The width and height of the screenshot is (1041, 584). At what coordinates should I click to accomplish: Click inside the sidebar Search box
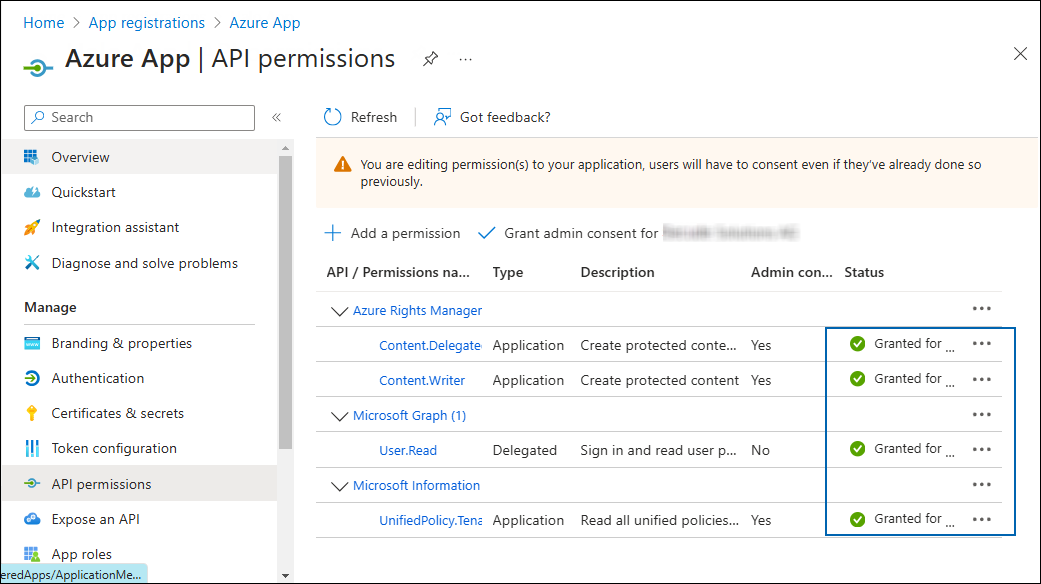pos(139,118)
